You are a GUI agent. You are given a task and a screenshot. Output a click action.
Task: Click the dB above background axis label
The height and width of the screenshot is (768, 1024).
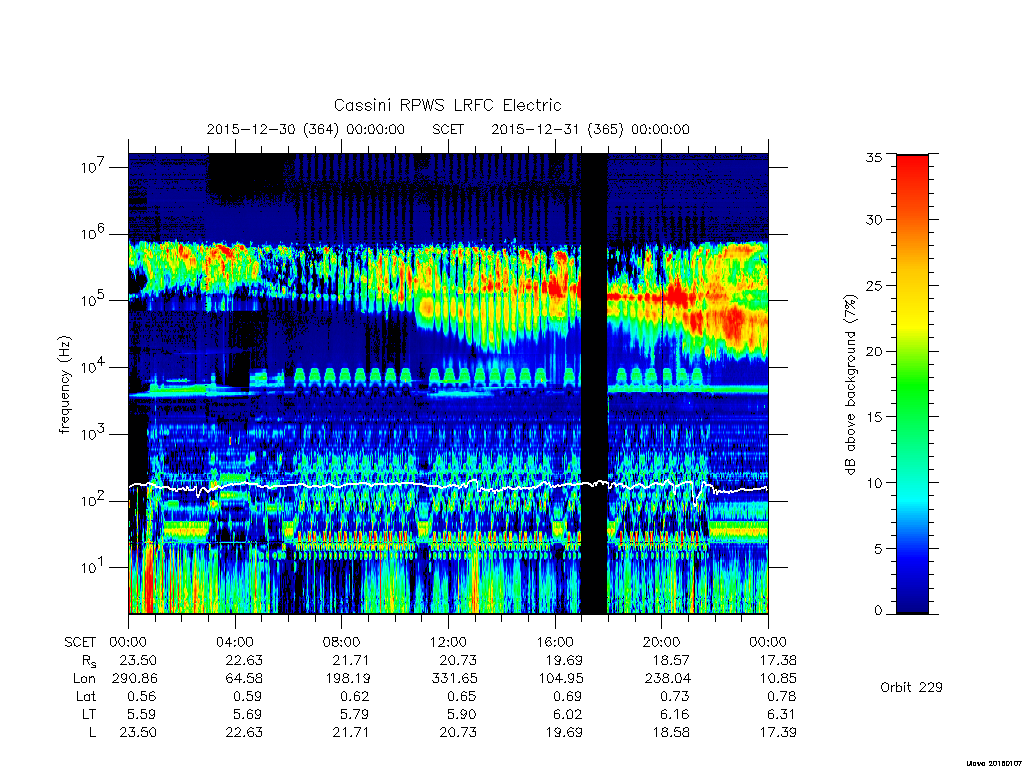(x=850, y=384)
